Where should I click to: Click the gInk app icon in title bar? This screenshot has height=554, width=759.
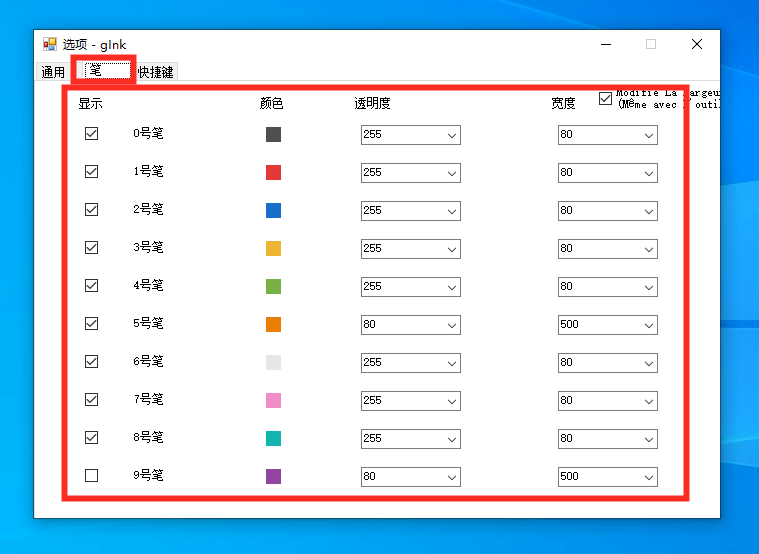(x=50, y=44)
